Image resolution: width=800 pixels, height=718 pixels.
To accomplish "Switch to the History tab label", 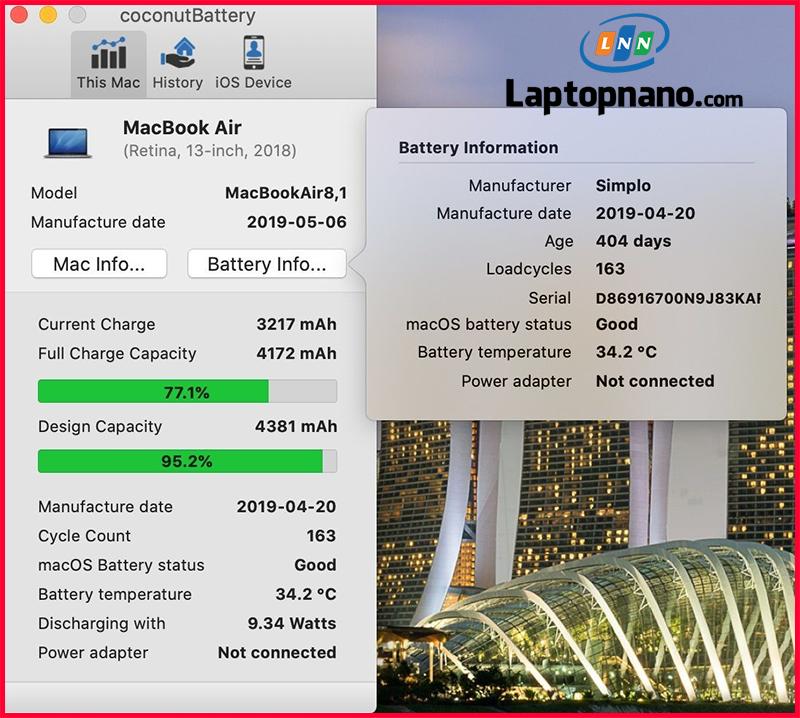I will point(178,83).
